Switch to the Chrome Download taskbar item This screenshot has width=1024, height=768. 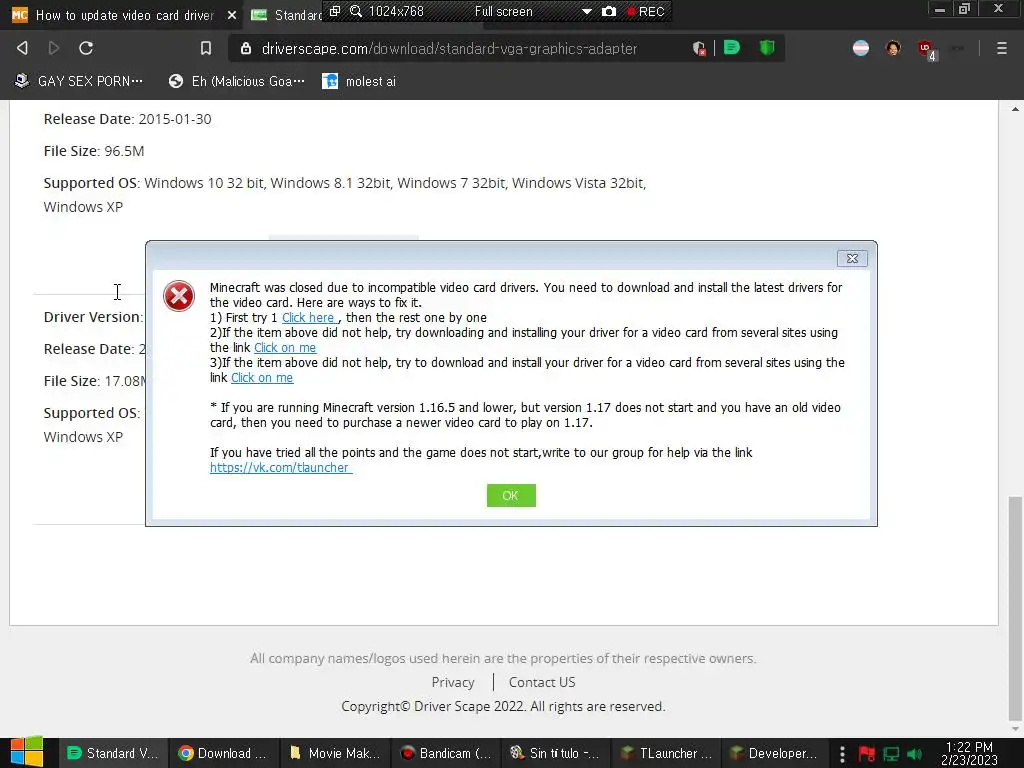click(x=224, y=753)
